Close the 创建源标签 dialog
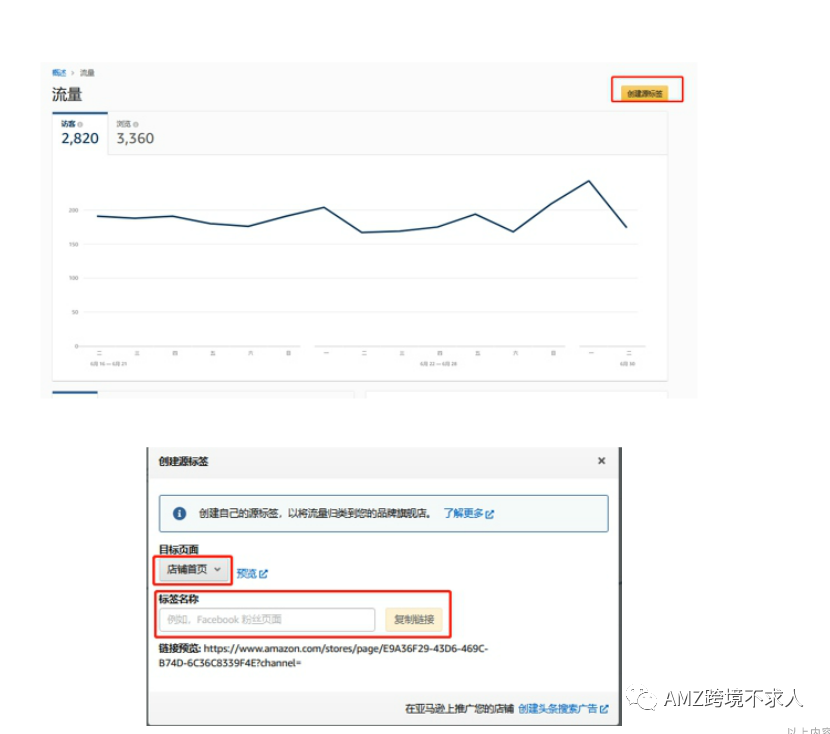This screenshot has height=734, width=830. [x=601, y=461]
